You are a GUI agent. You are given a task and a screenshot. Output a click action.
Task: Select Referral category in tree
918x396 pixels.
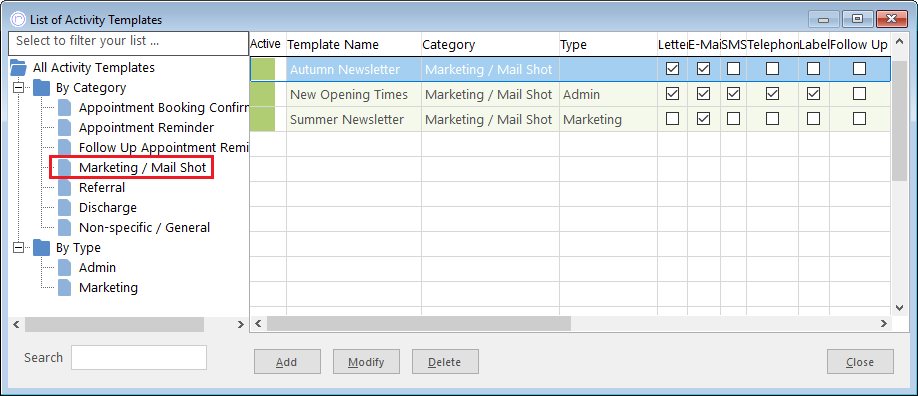[102, 188]
